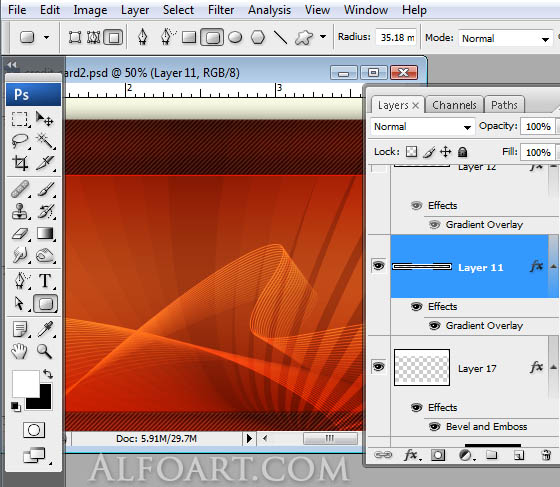Choose the Horizontal Type tool
This screenshot has height=487, width=560.
coord(45,281)
